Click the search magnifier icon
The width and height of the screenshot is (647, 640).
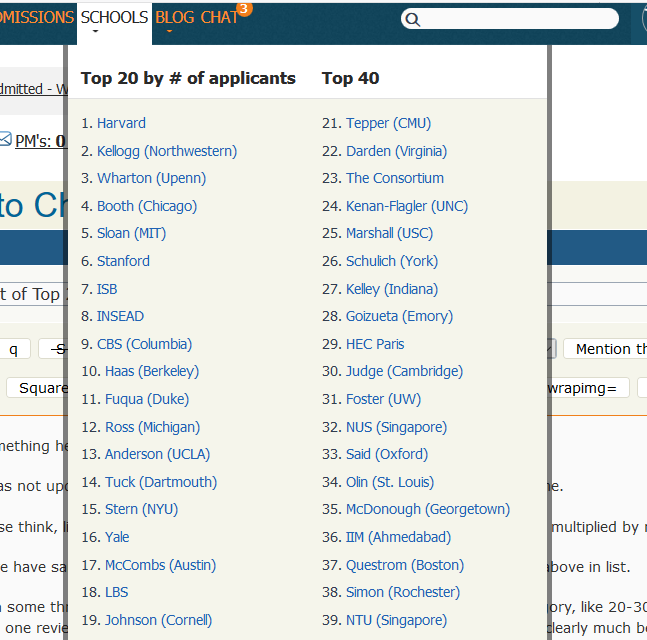click(x=412, y=19)
